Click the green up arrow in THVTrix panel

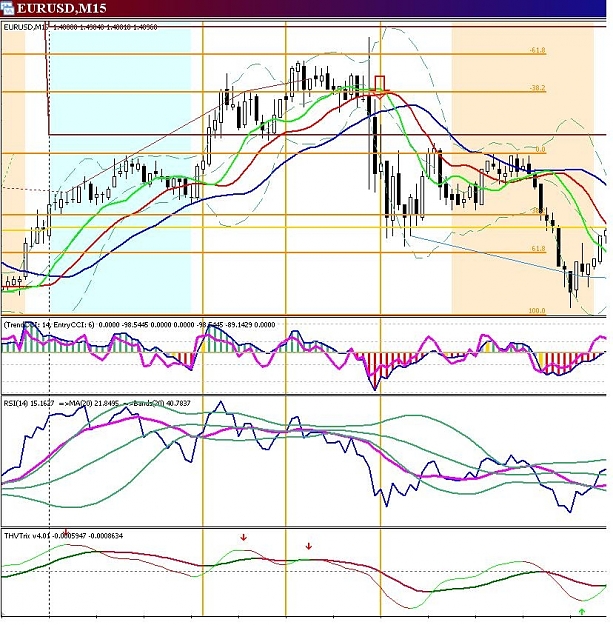[x=582, y=611]
